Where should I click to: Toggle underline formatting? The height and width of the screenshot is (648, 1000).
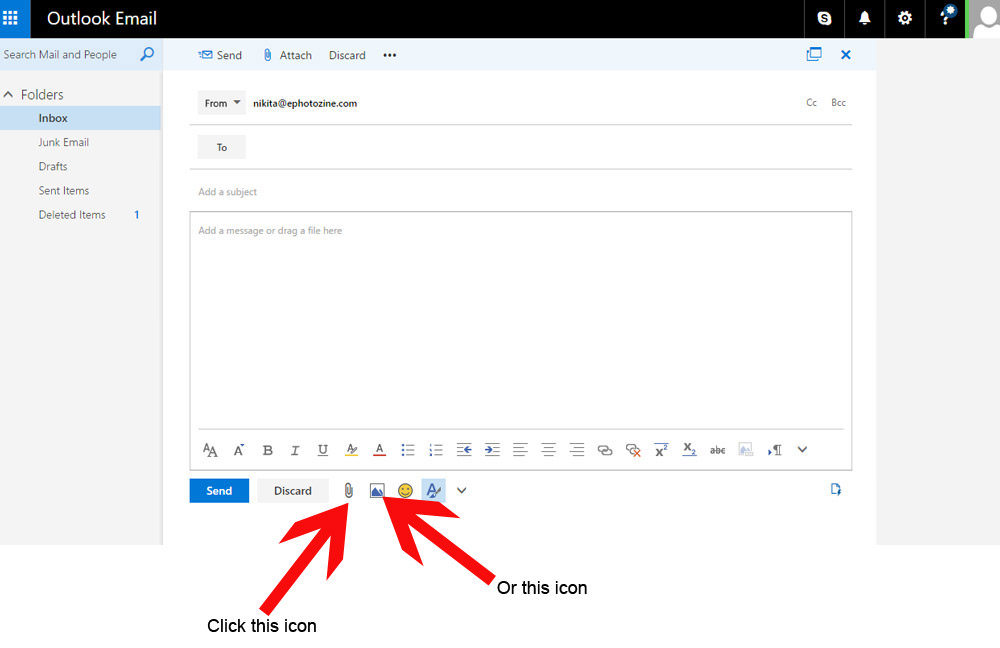pyautogui.click(x=323, y=450)
